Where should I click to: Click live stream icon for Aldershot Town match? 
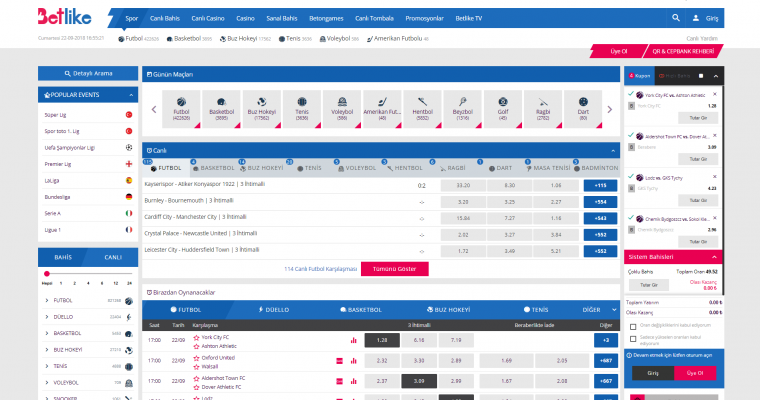pyautogui.click(x=339, y=382)
